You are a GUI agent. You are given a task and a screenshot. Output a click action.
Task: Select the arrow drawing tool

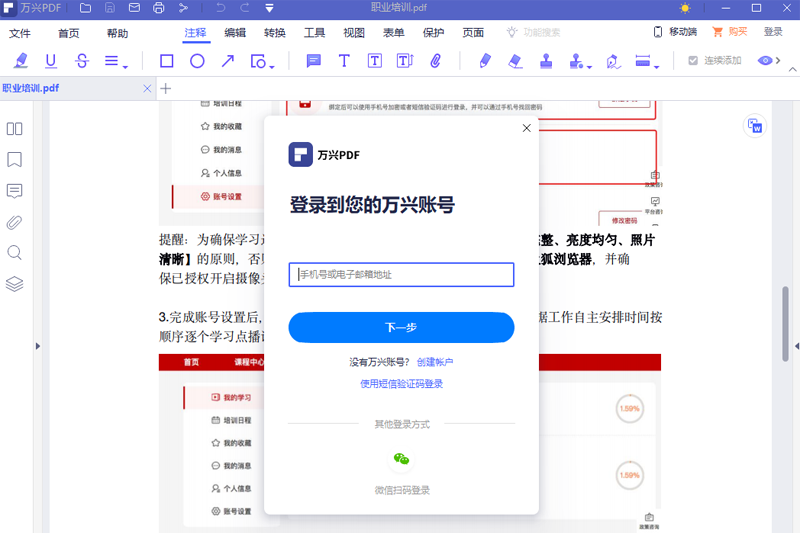click(228, 61)
